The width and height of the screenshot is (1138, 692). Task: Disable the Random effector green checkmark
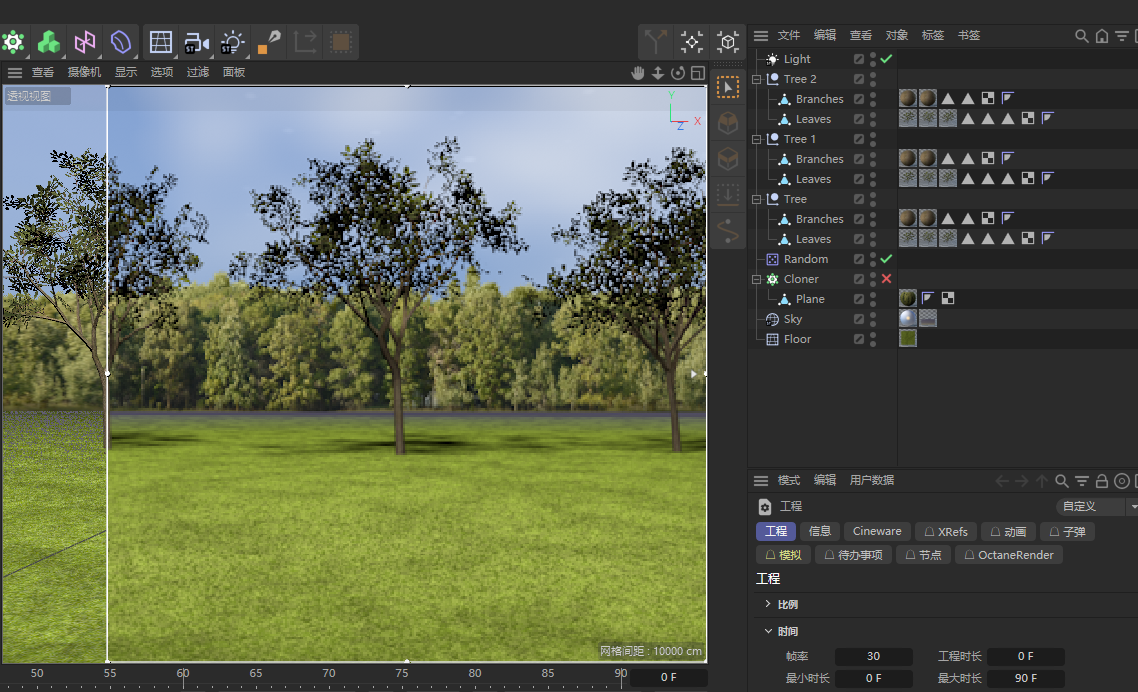(x=886, y=259)
